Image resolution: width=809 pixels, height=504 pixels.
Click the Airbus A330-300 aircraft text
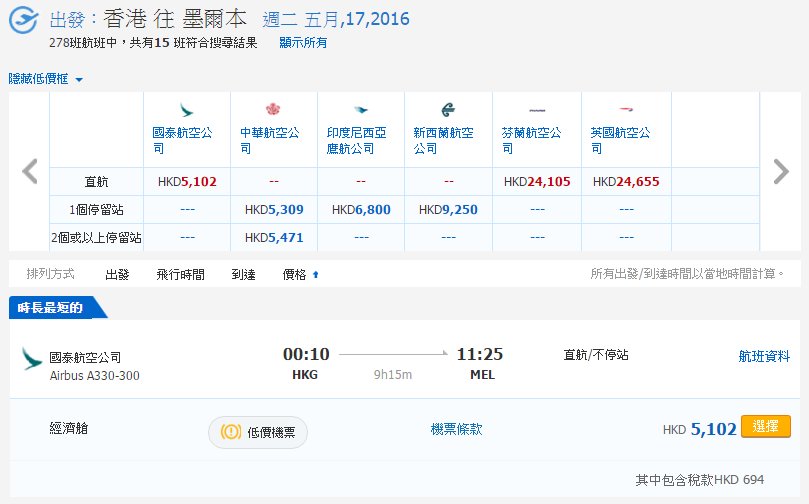[94, 376]
